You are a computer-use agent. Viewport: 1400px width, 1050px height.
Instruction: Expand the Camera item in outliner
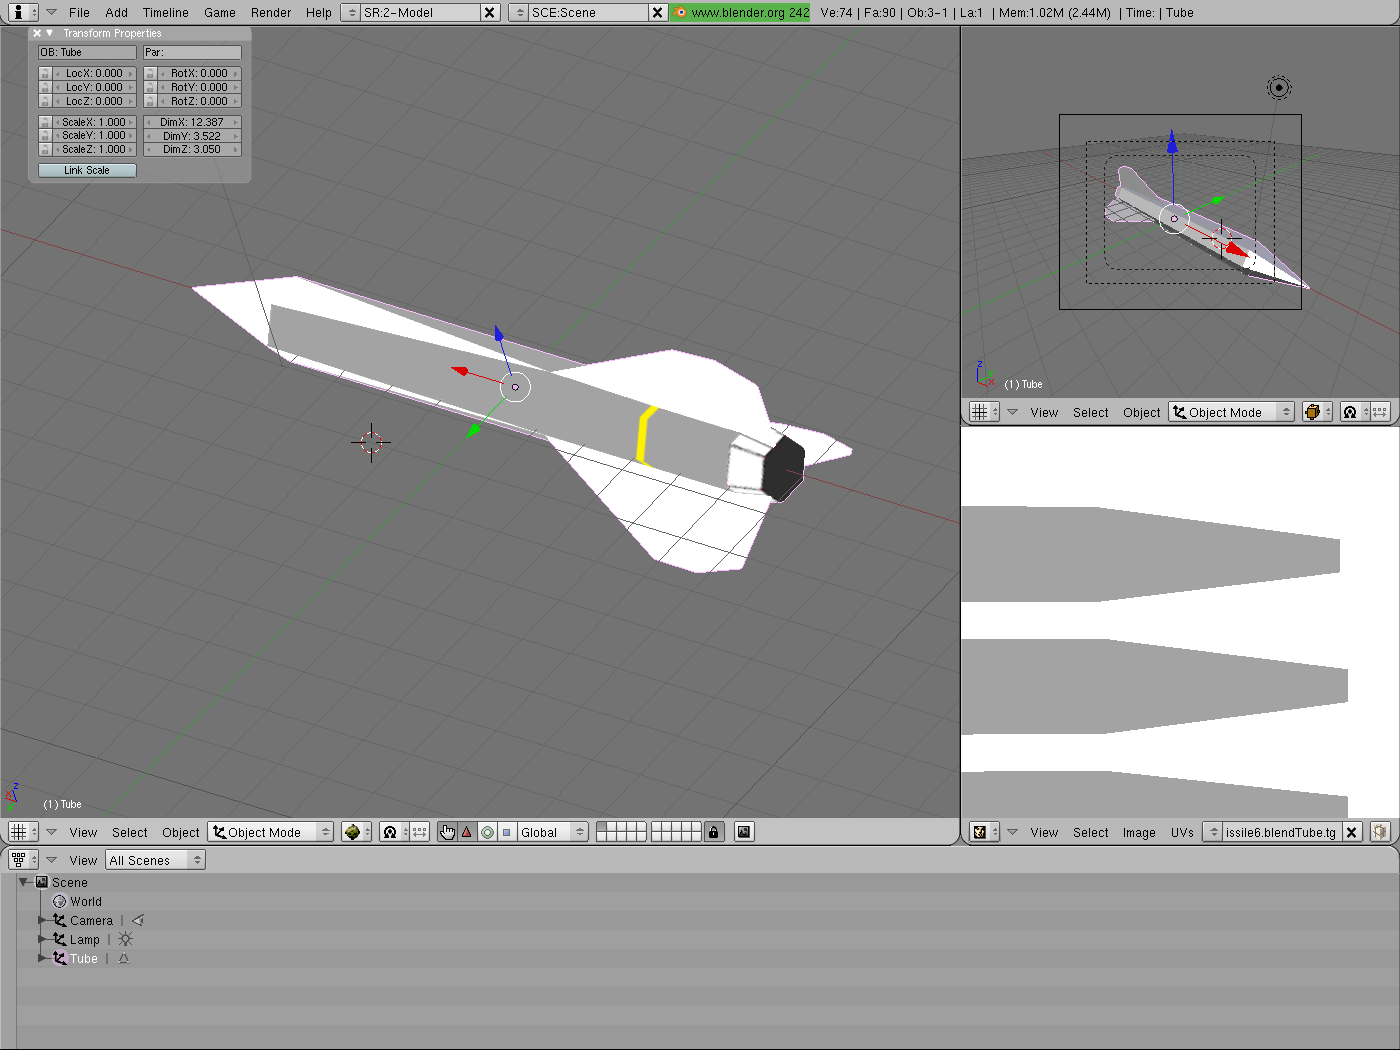pyautogui.click(x=42, y=921)
